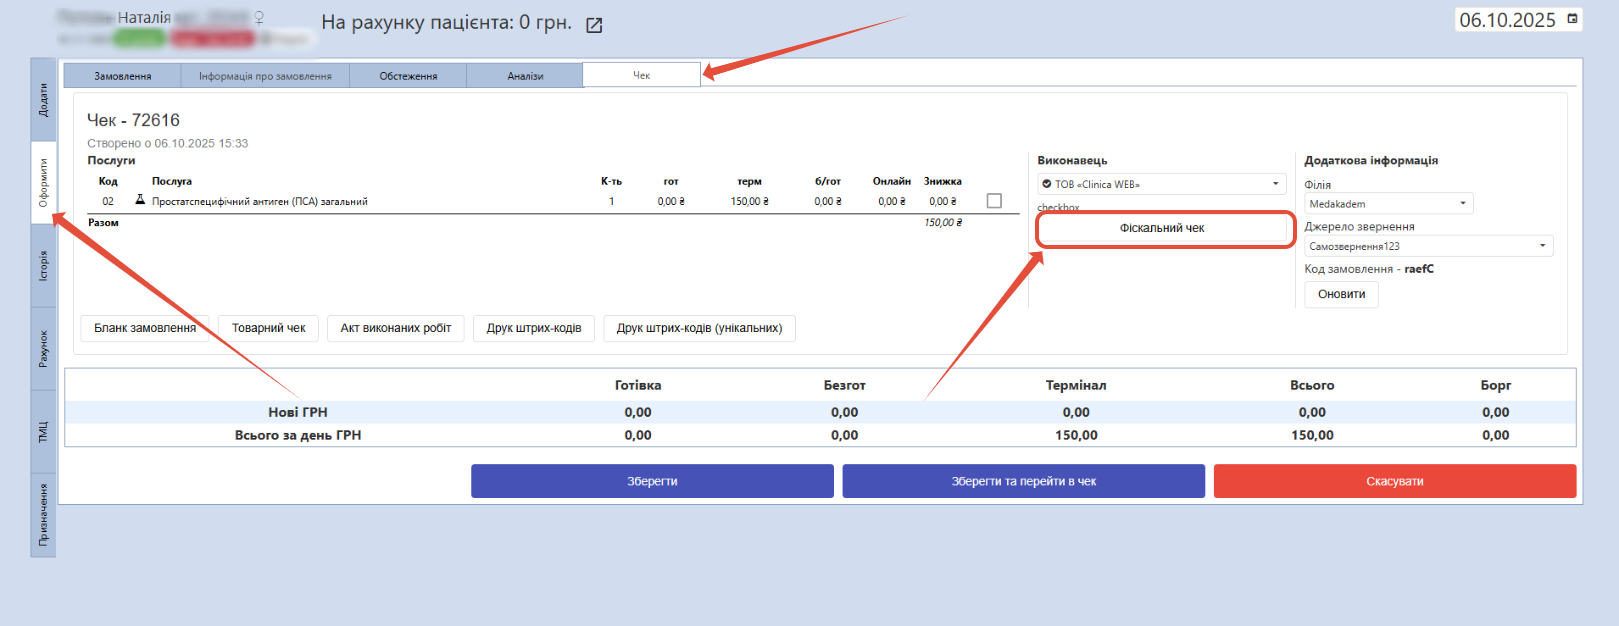Go to the Обстеження tab
This screenshot has height=626, width=1619.
tap(408, 76)
